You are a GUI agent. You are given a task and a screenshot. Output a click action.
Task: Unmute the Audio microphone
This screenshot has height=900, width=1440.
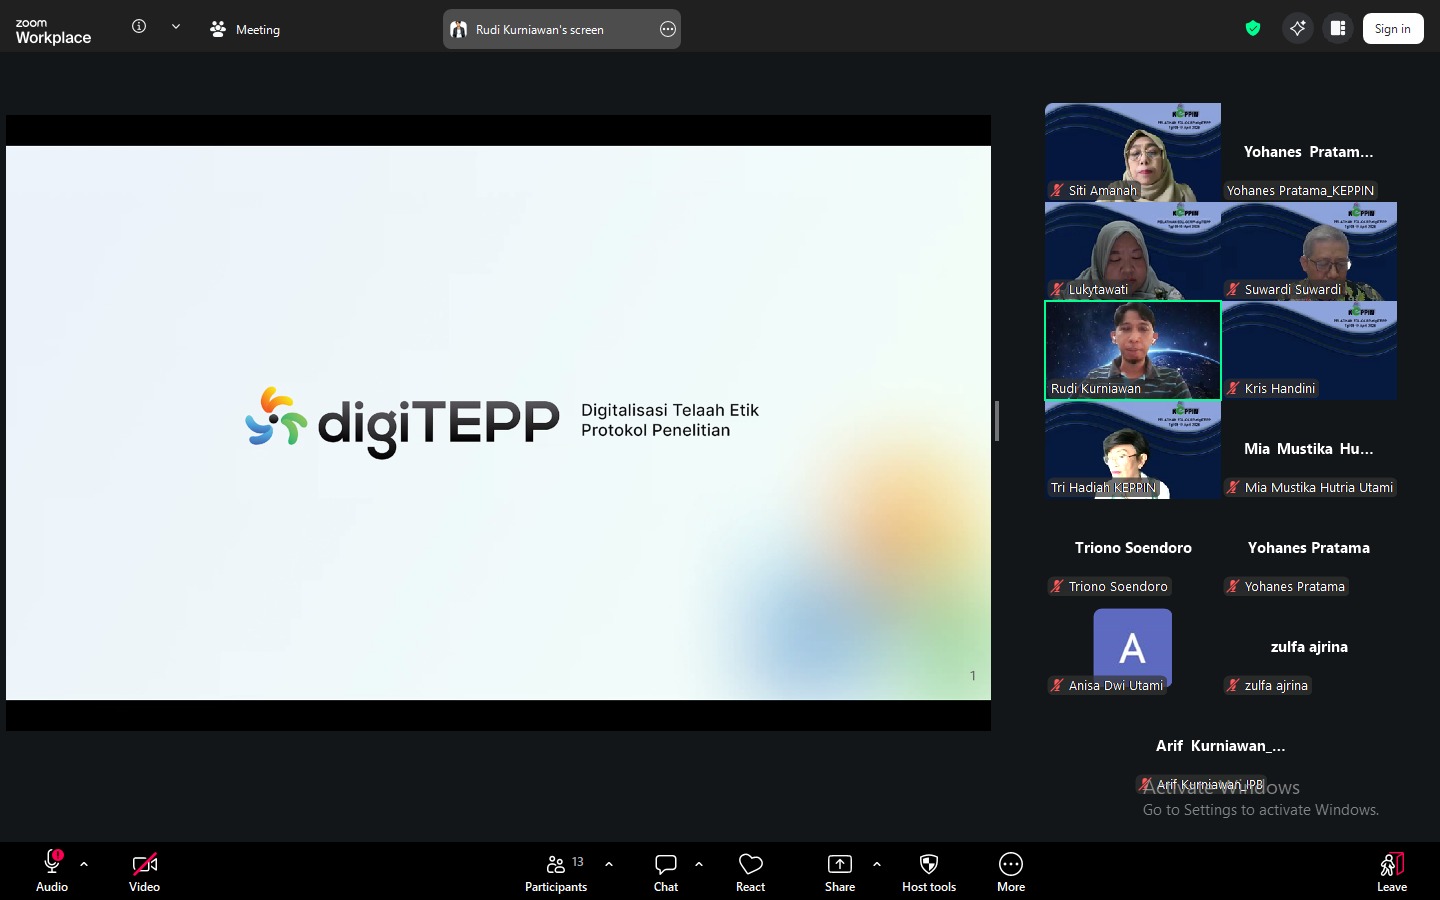coord(52,866)
